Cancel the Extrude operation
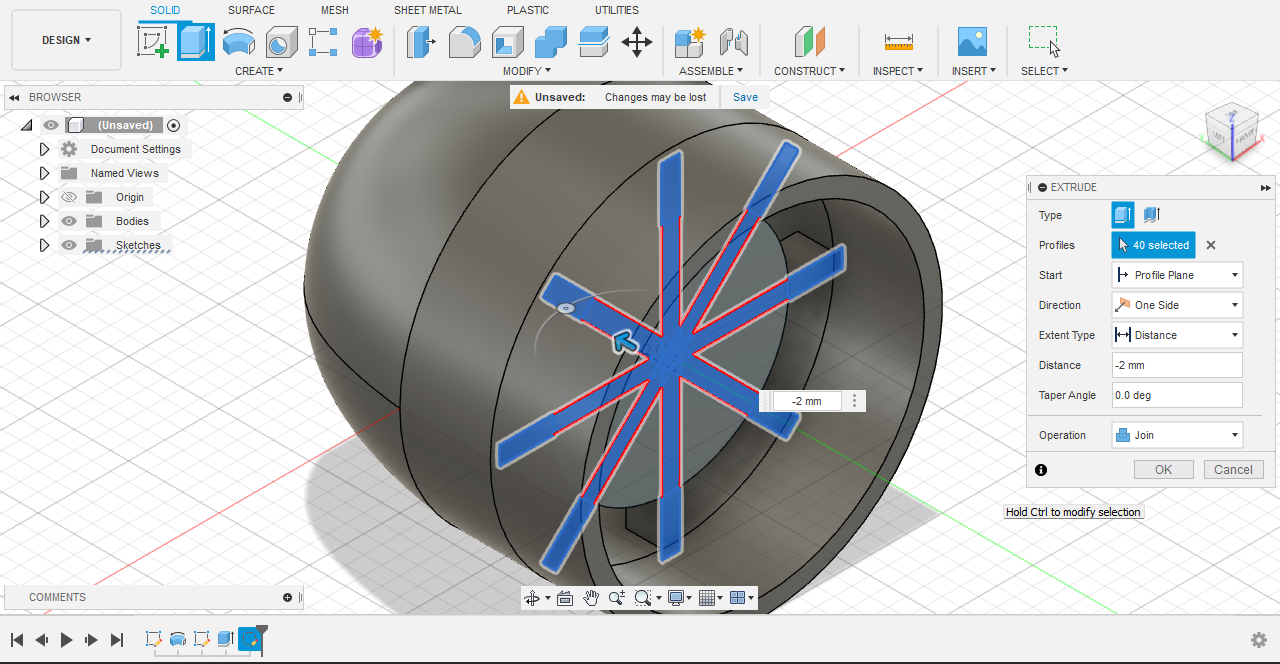 pyautogui.click(x=1233, y=470)
